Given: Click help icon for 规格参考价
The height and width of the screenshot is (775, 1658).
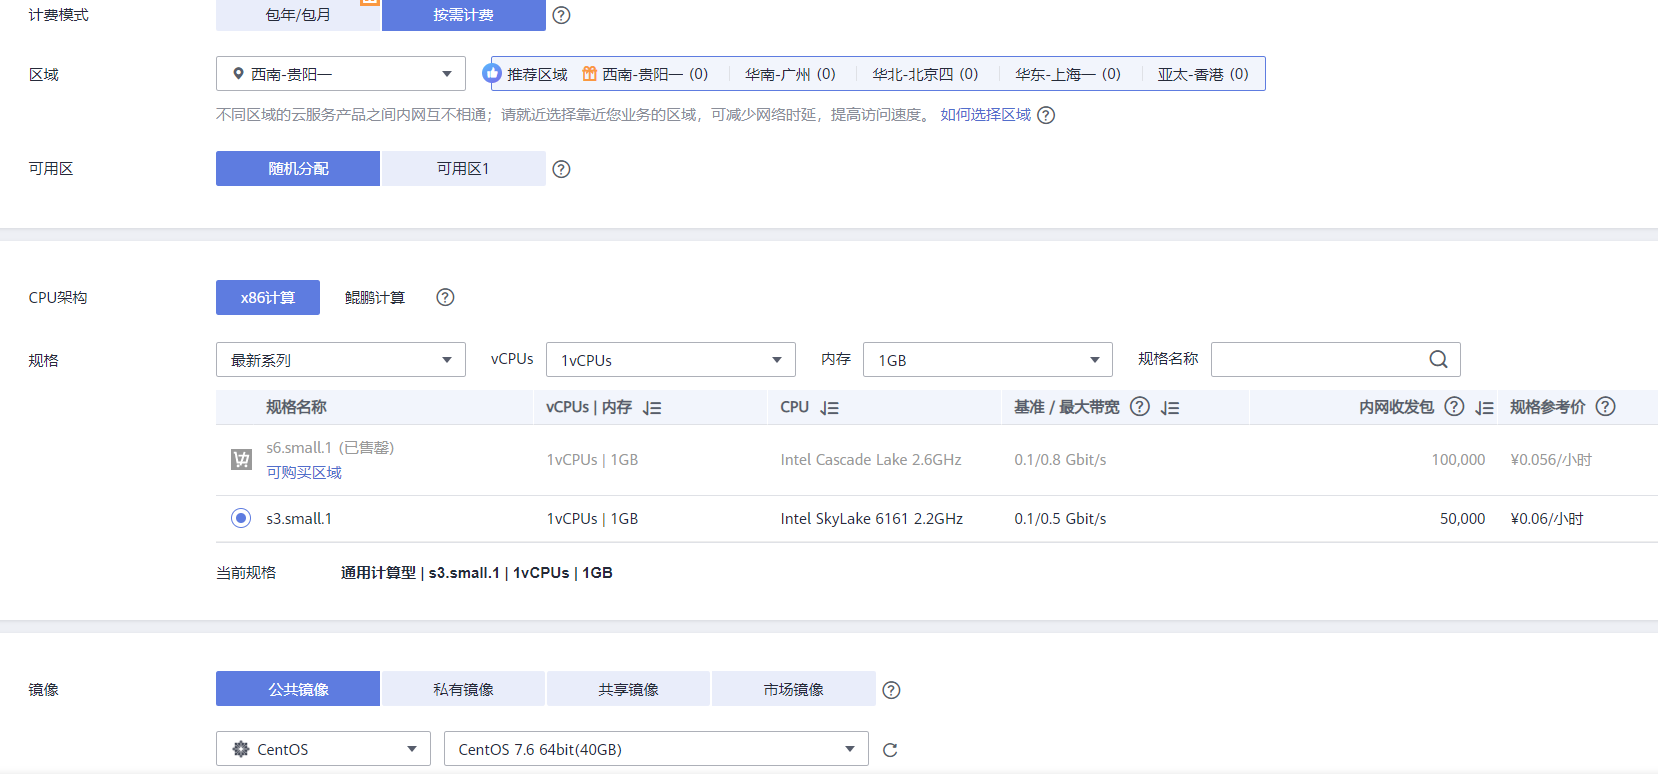Looking at the screenshot, I should (x=1606, y=406).
